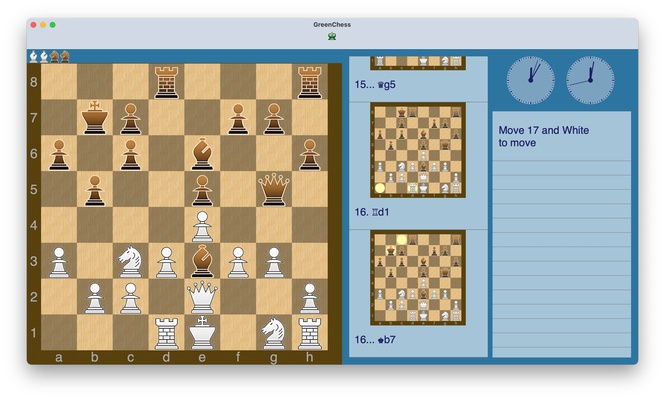Click the right chess clock
Viewport: 665px width, 400px height.
(590, 80)
